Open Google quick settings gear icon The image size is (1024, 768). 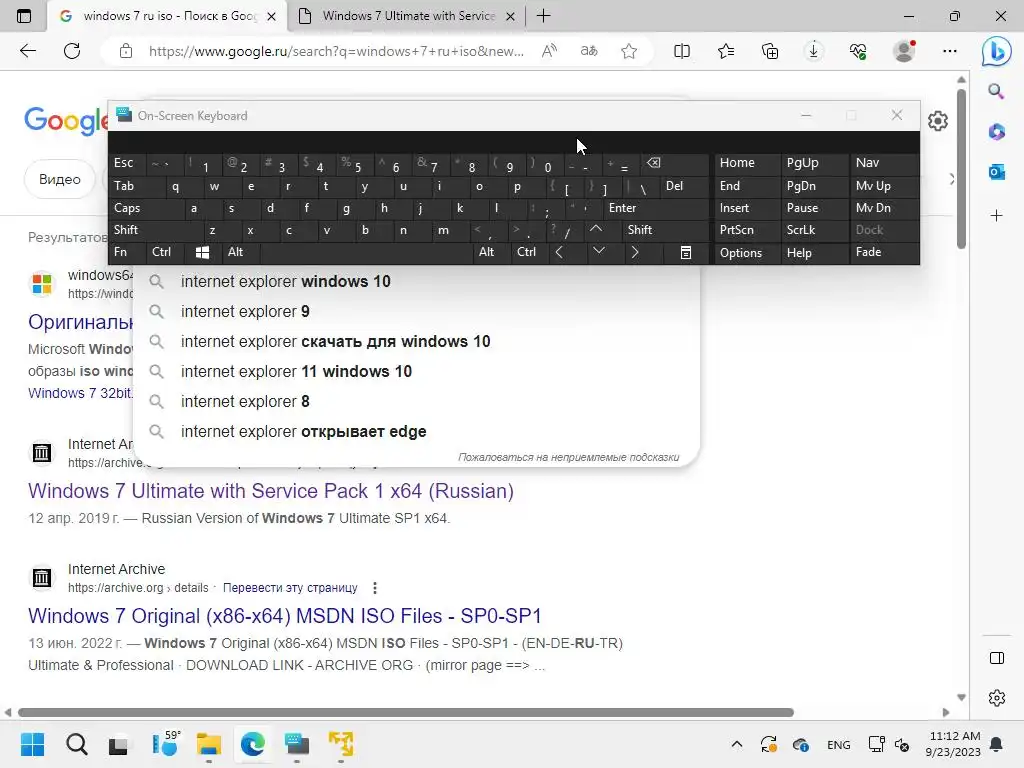pos(938,121)
